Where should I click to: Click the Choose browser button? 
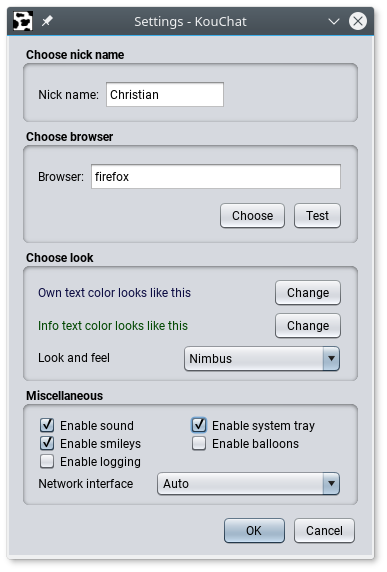click(252, 216)
